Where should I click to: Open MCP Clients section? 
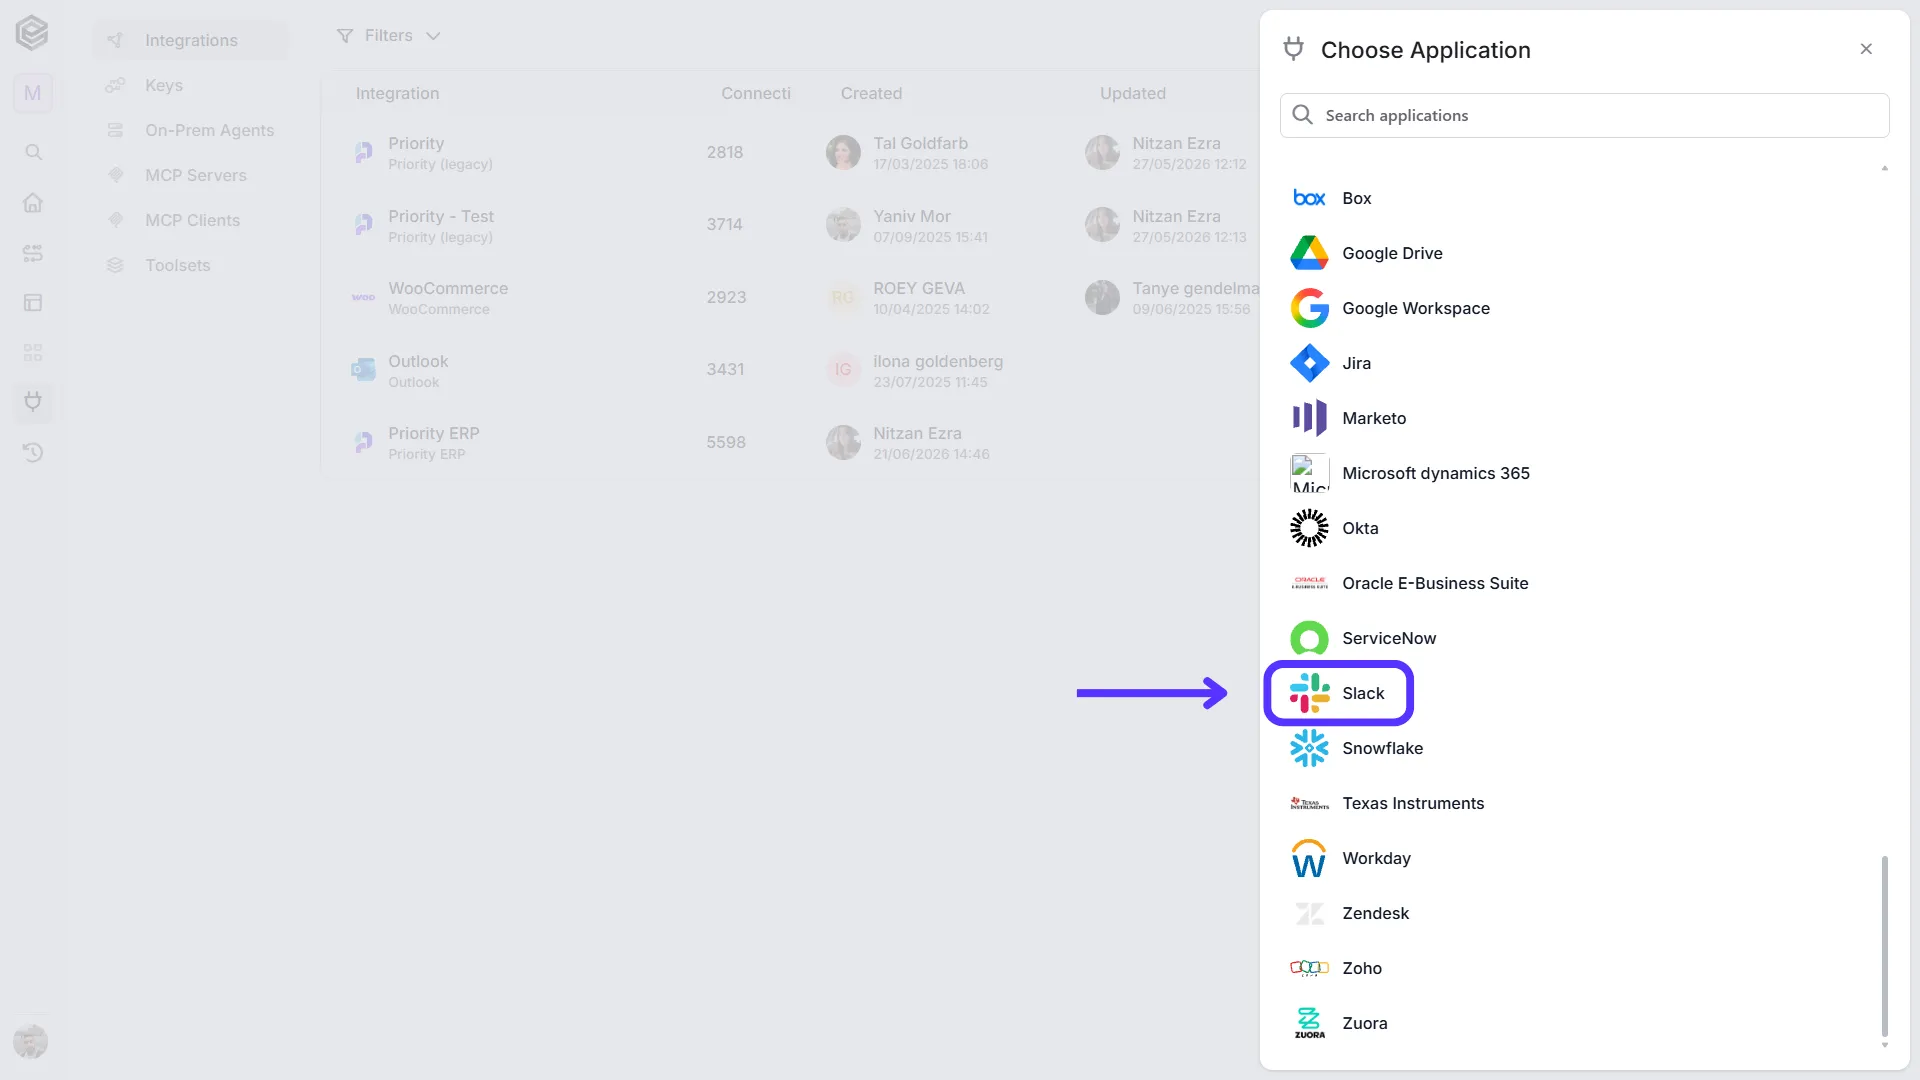(x=190, y=220)
